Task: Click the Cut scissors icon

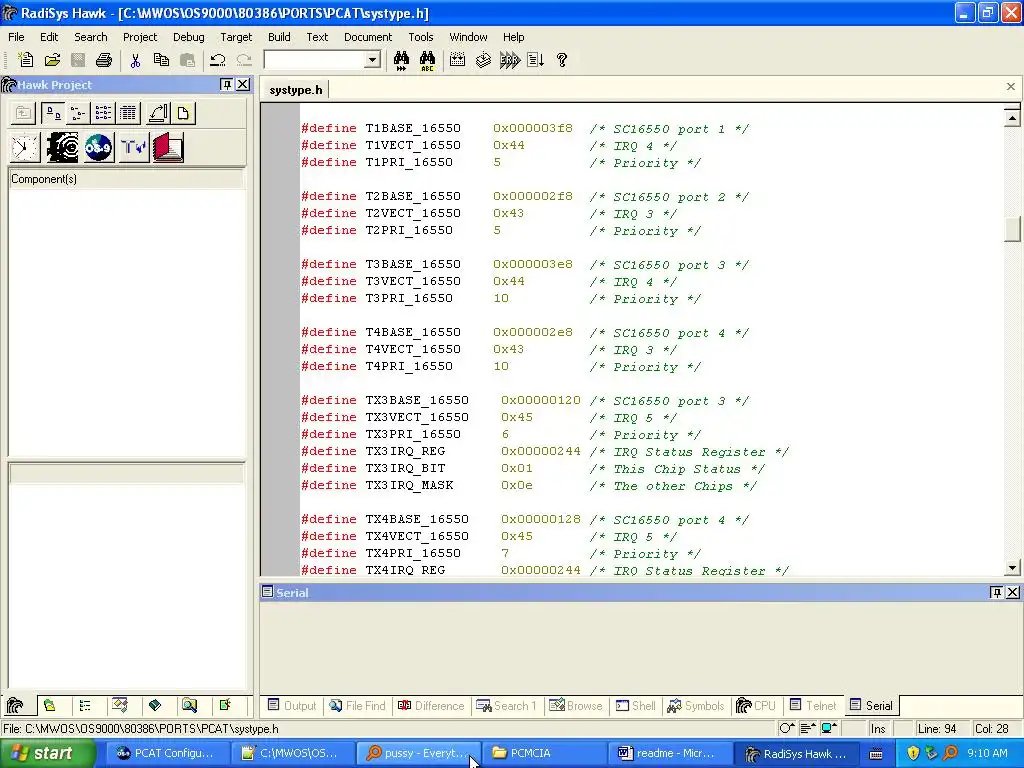Action: (x=135, y=60)
